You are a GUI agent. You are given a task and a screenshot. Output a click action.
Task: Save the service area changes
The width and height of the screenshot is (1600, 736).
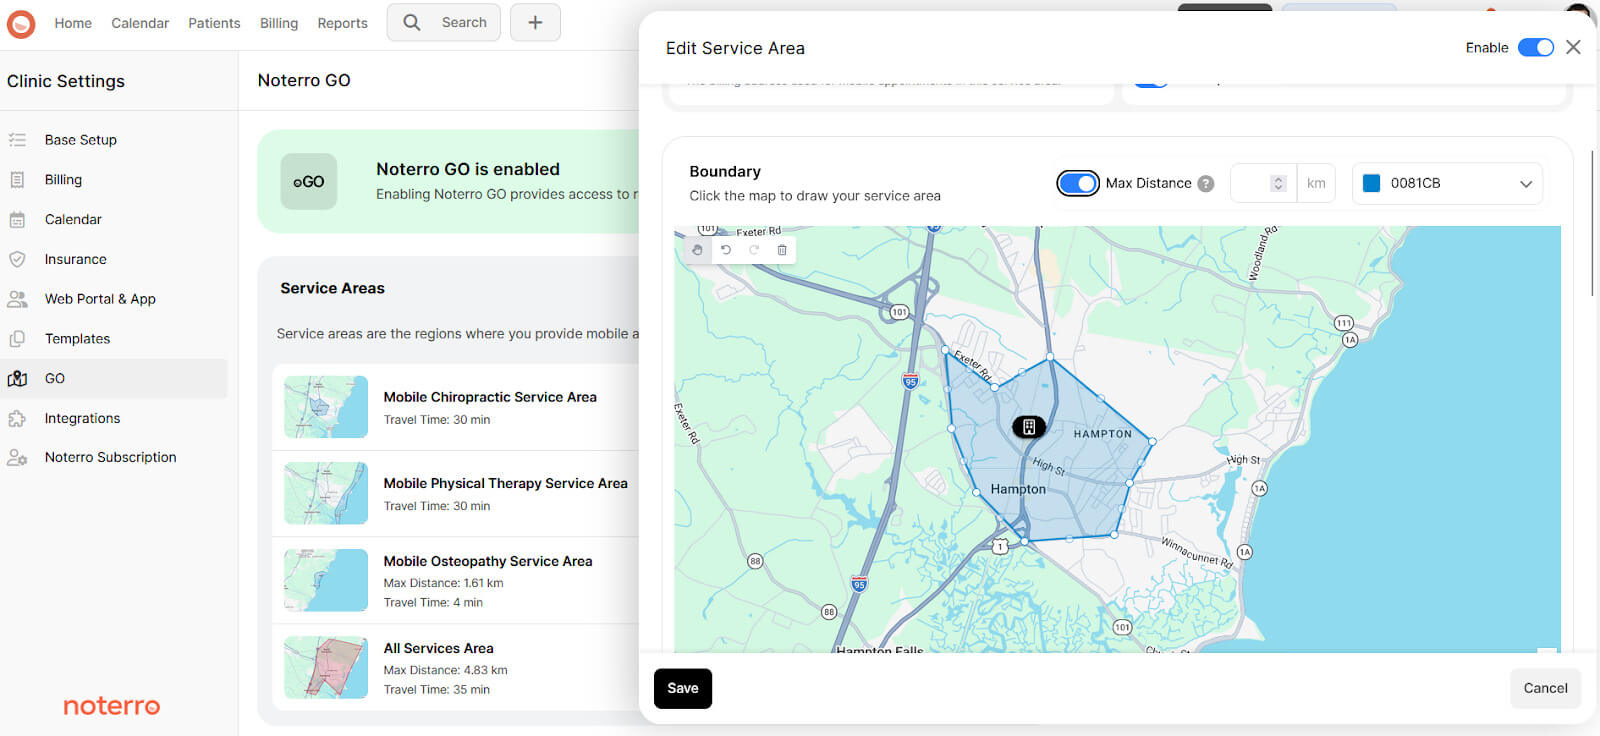pos(683,688)
